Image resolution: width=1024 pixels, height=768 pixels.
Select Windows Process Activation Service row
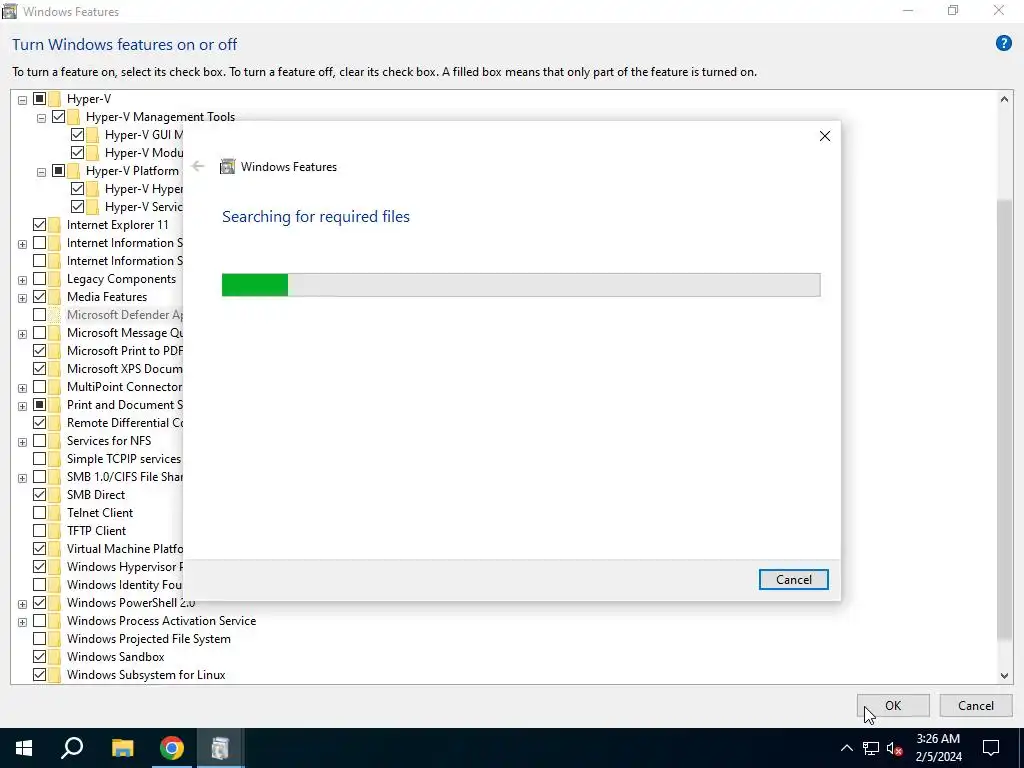tap(161, 621)
